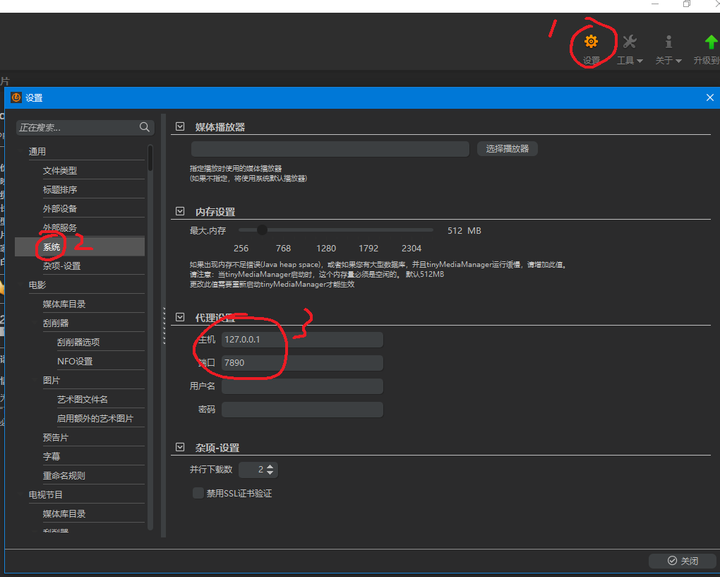
Task: Select 字幕 in settings tree
Action: [x=51, y=457]
